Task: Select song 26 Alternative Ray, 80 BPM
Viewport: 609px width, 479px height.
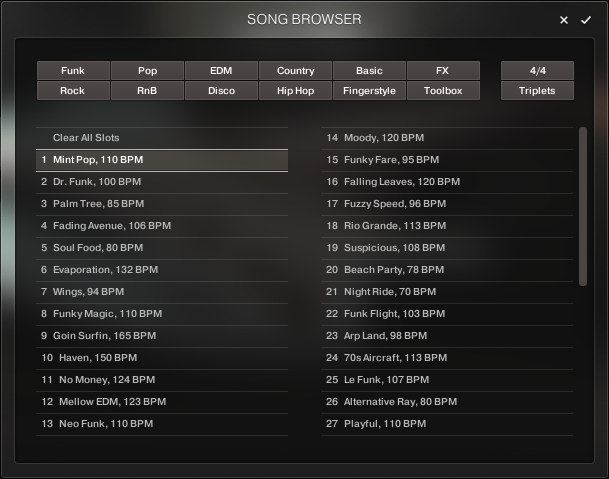Action: [x=447, y=402]
